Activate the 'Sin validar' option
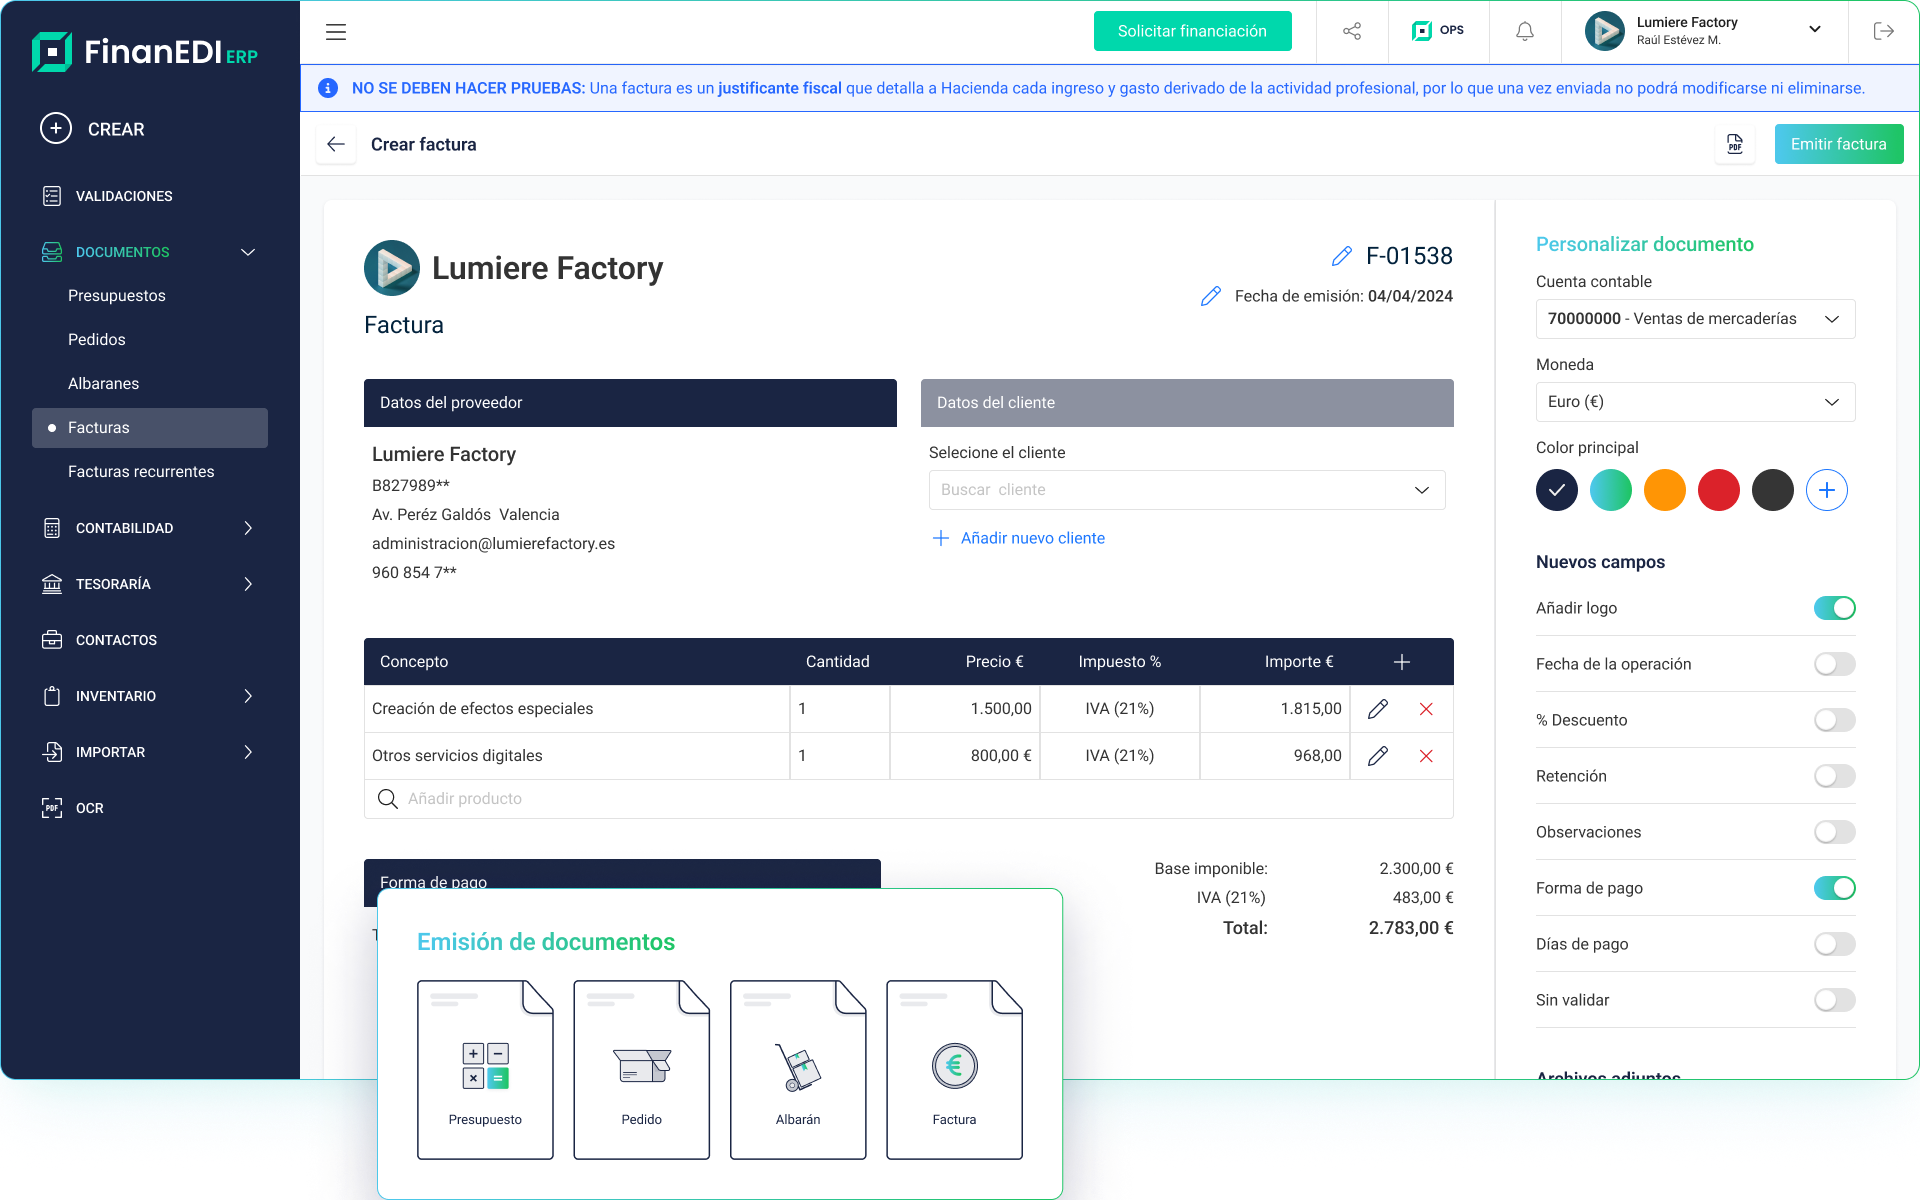Image resolution: width=1920 pixels, height=1200 pixels. pos(1834,1000)
